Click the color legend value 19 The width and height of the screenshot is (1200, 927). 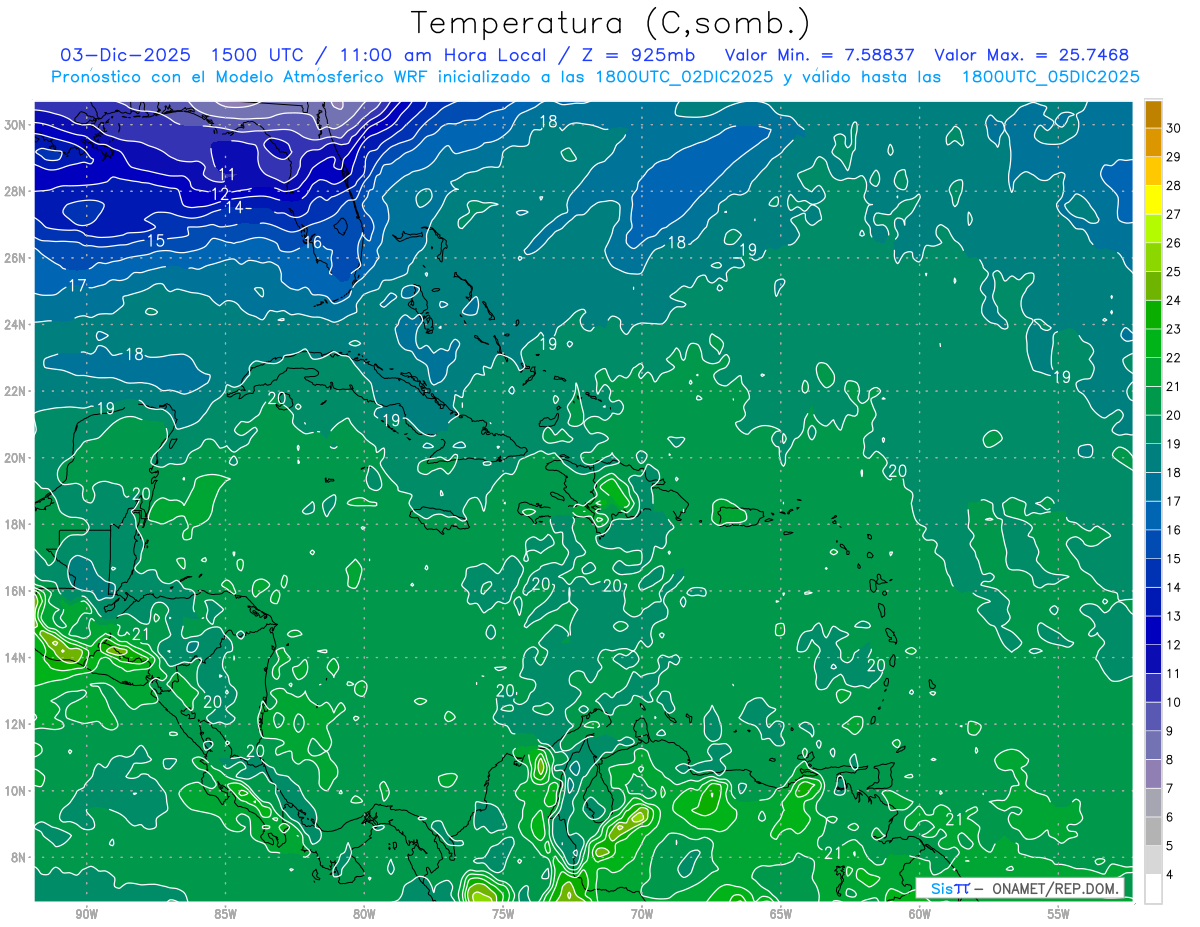point(1174,443)
